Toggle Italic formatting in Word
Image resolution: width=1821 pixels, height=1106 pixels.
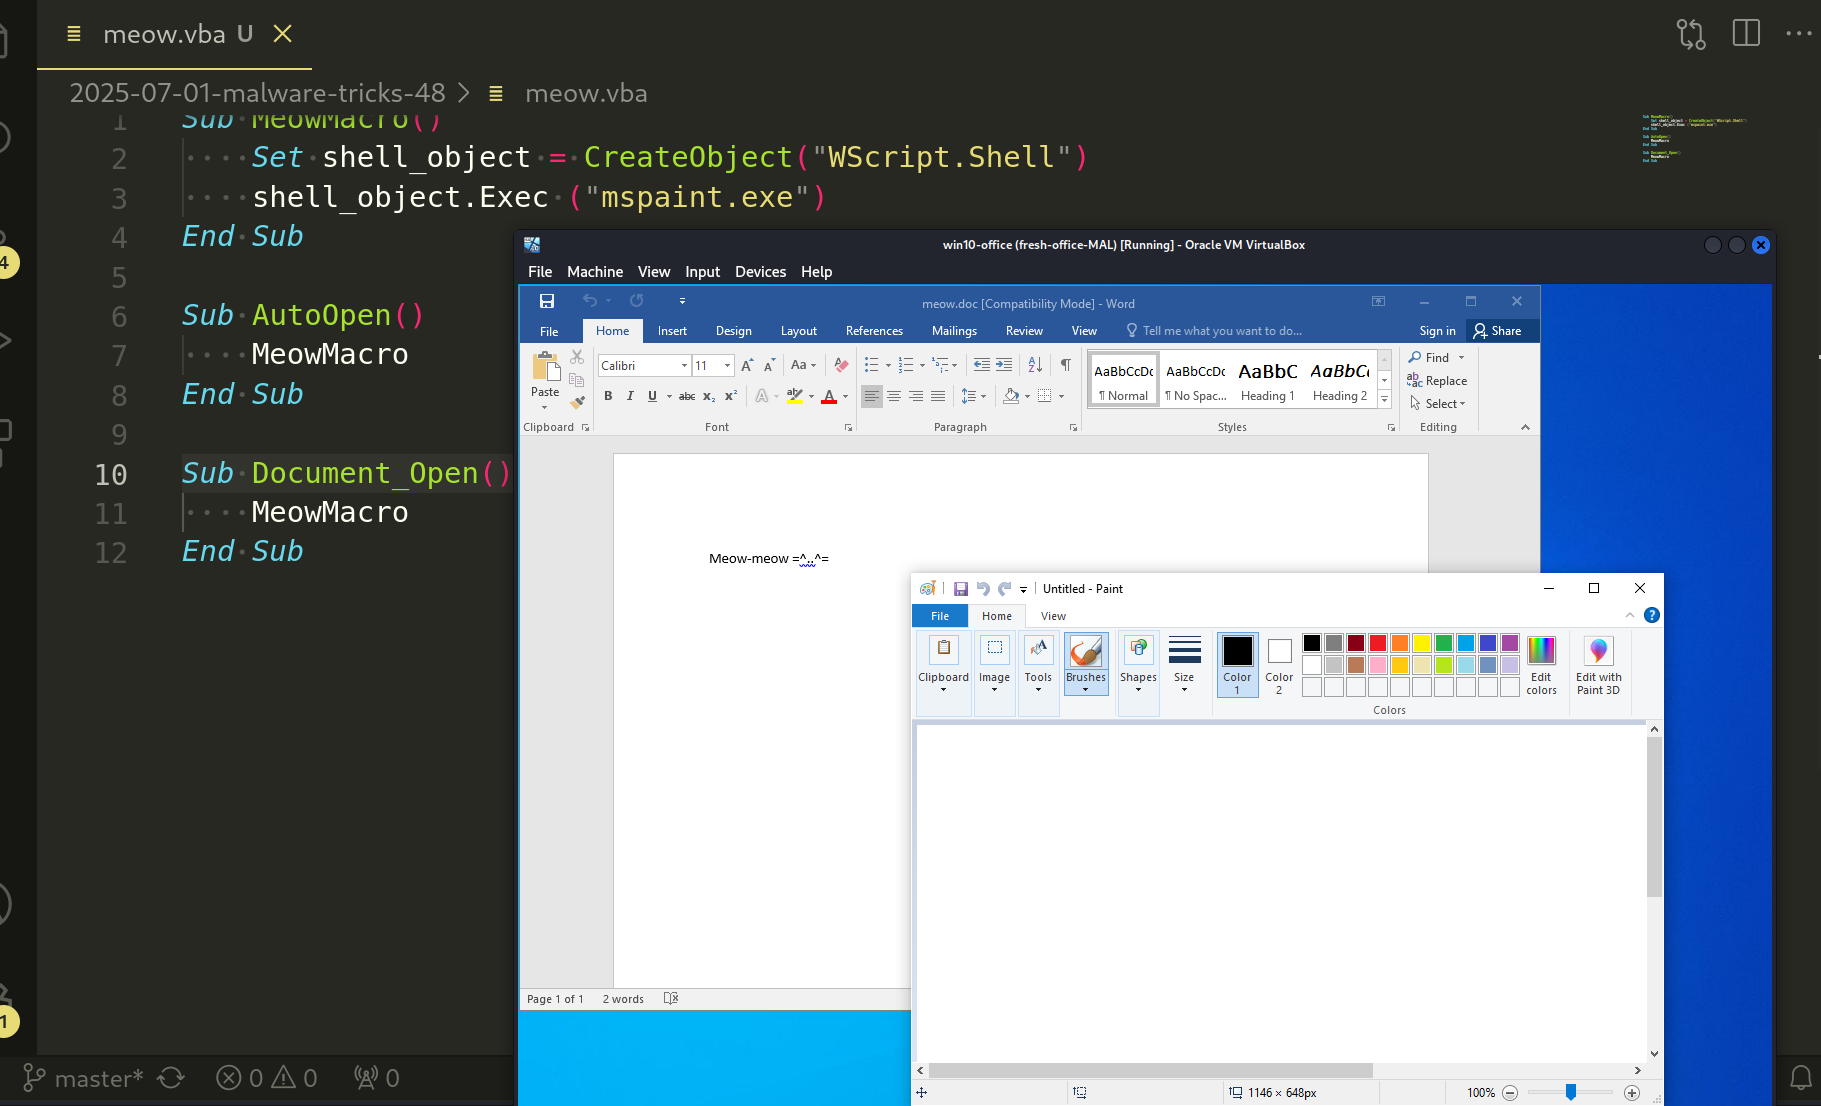pyautogui.click(x=630, y=396)
